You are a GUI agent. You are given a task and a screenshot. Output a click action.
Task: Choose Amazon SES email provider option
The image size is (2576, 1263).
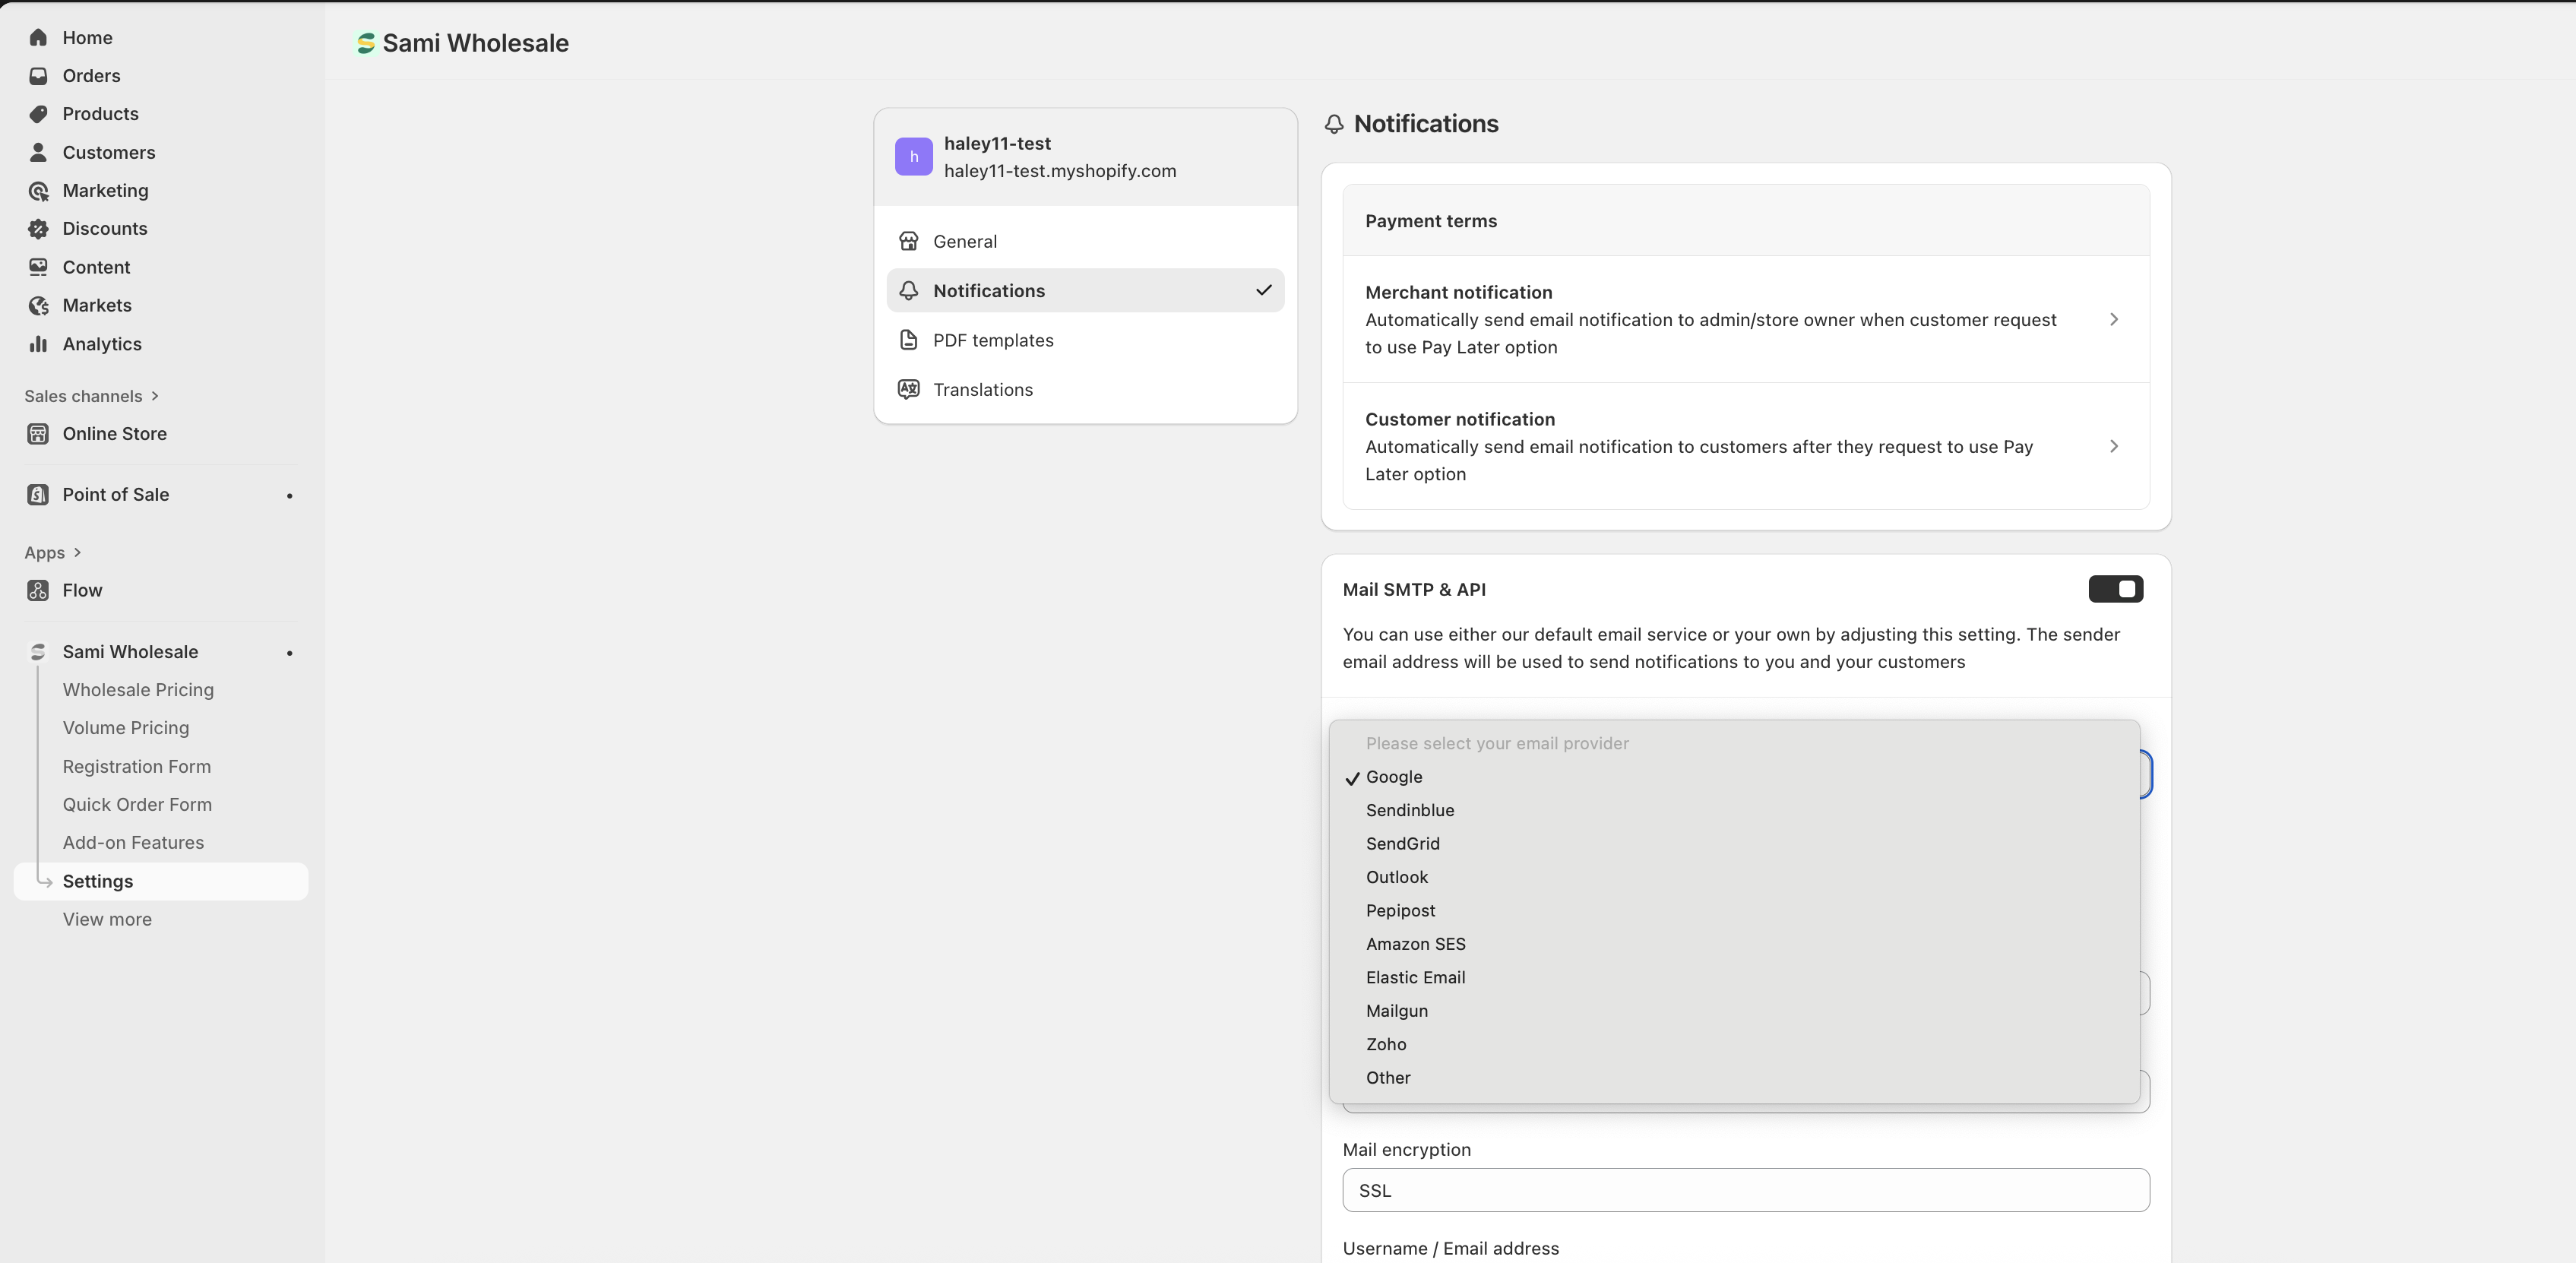(x=1415, y=944)
